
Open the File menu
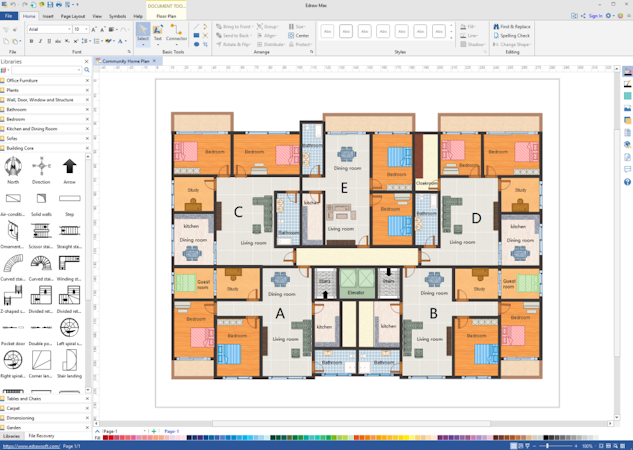(8, 16)
